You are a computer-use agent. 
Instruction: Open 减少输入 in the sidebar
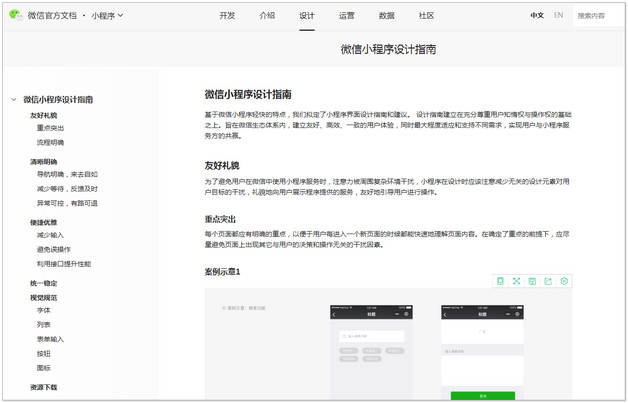(50, 235)
